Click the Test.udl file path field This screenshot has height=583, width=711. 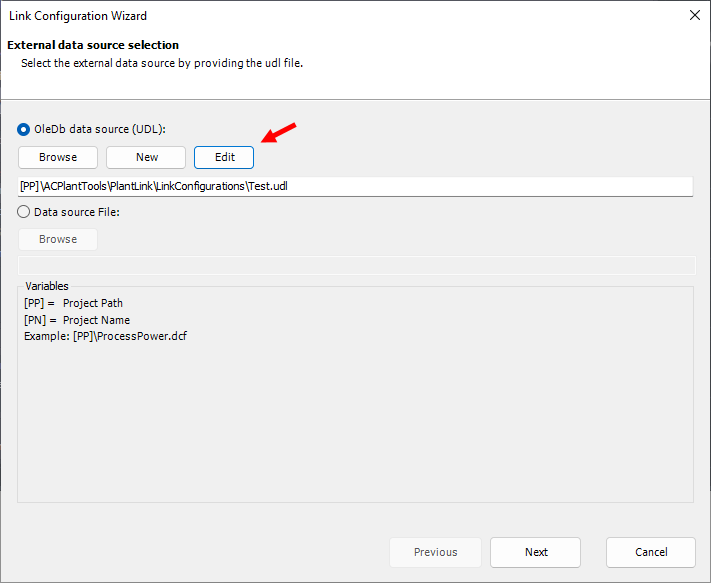355,186
